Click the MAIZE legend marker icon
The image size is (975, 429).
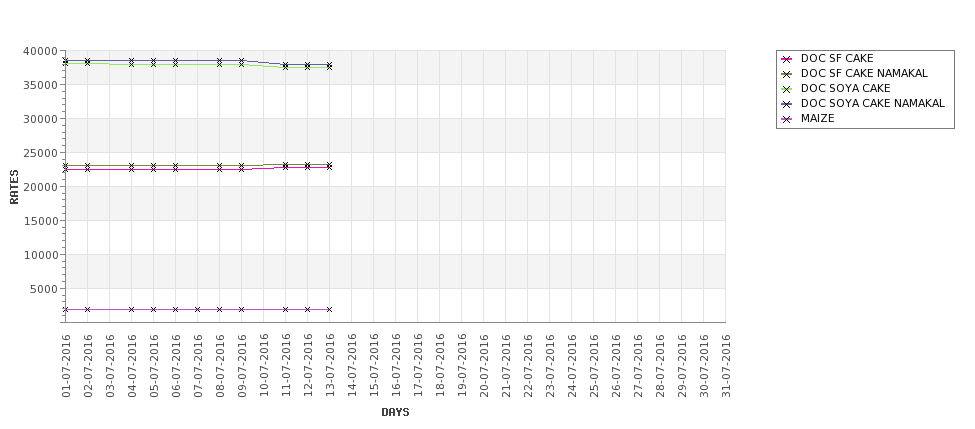coord(787,119)
